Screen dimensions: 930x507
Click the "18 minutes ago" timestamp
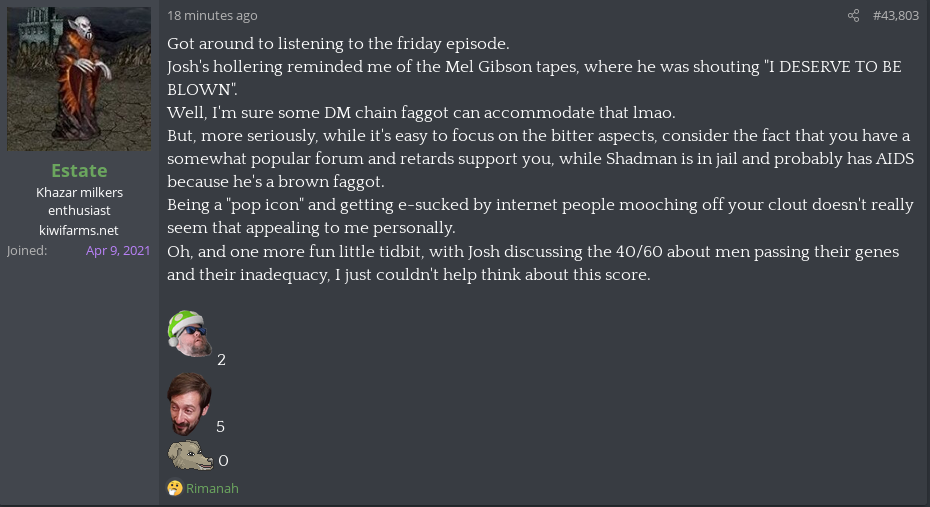[x=212, y=15]
